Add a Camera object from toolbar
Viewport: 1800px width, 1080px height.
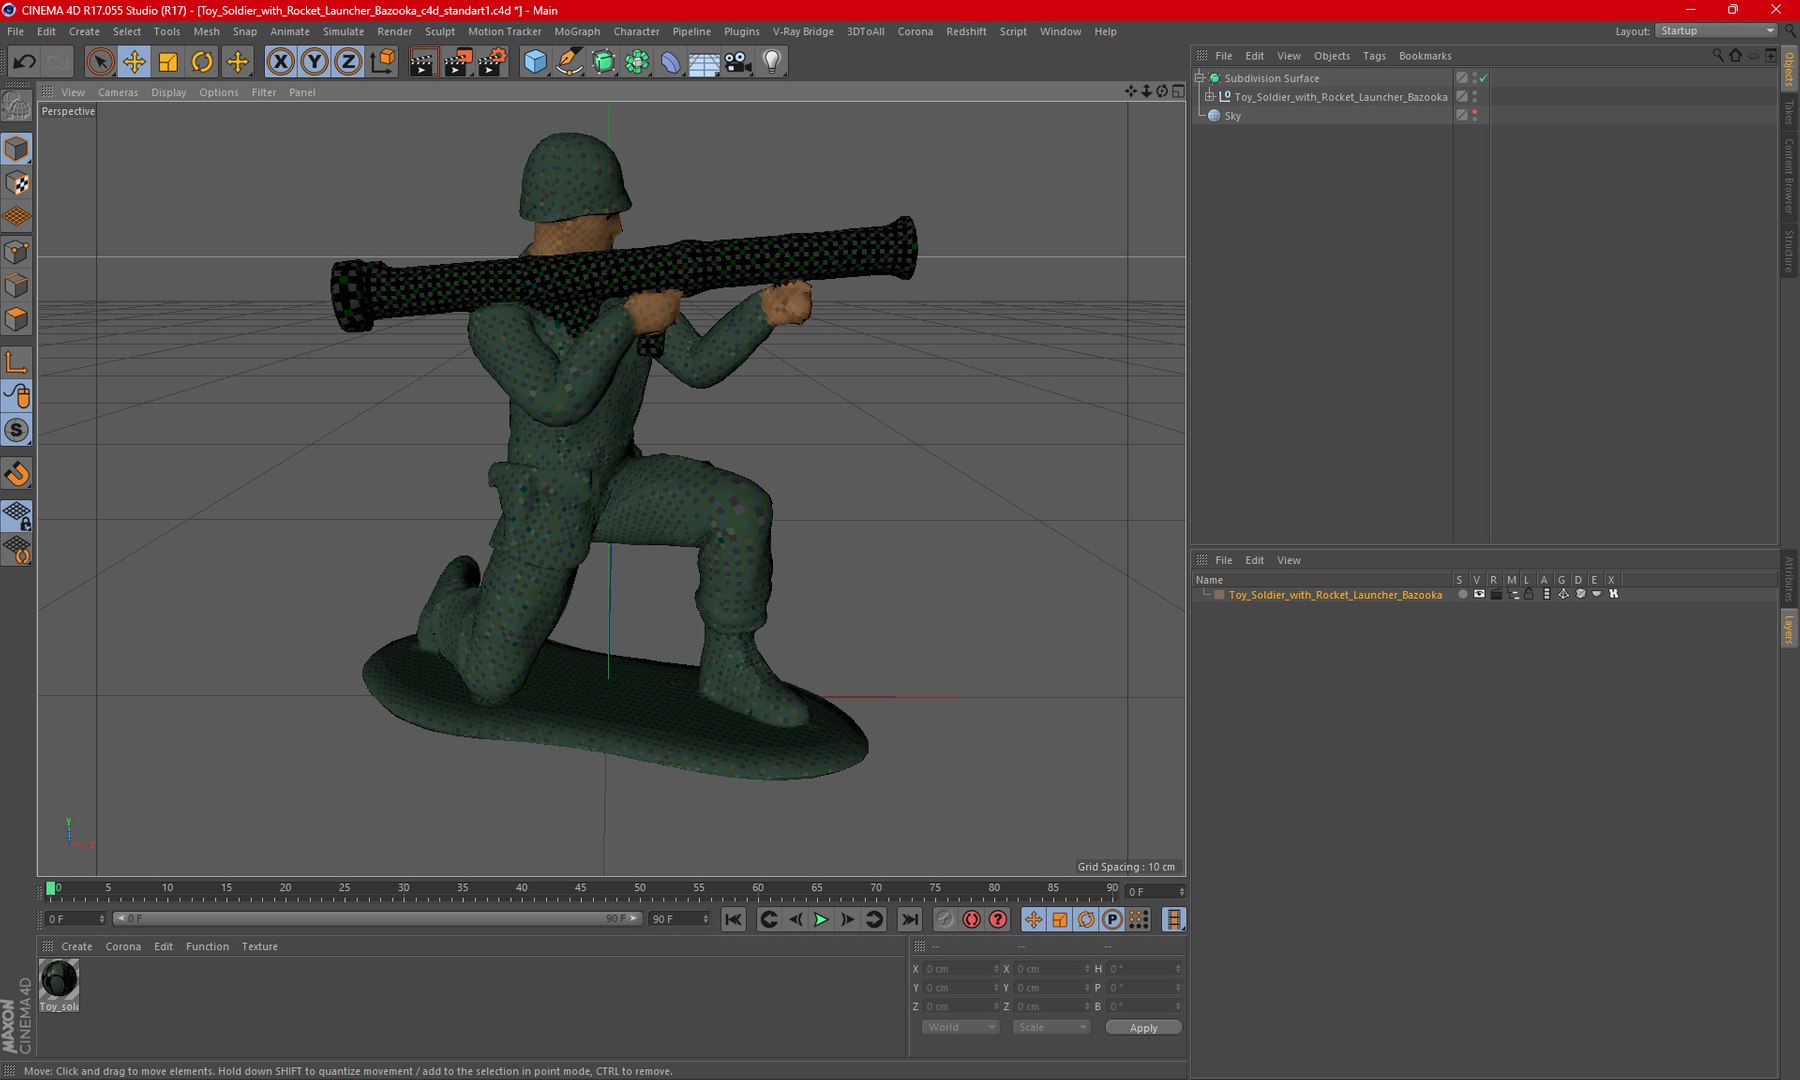tap(738, 62)
